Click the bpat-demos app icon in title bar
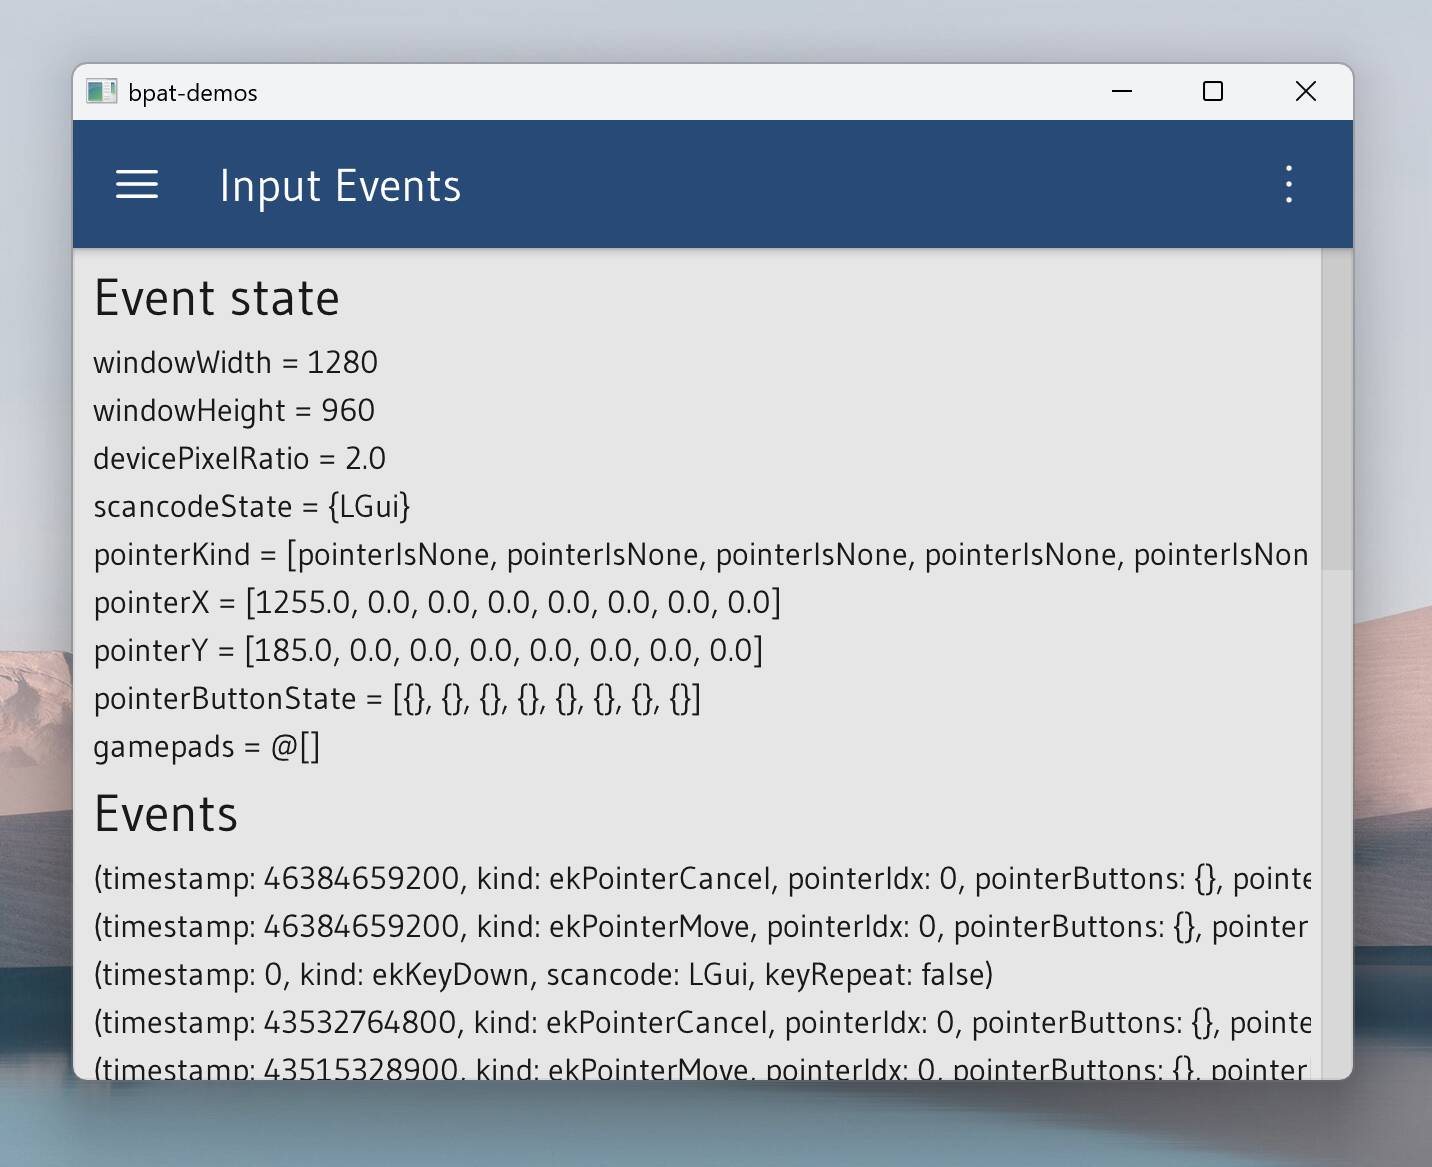Viewport: 1432px width, 1167px height. (101, 92)
